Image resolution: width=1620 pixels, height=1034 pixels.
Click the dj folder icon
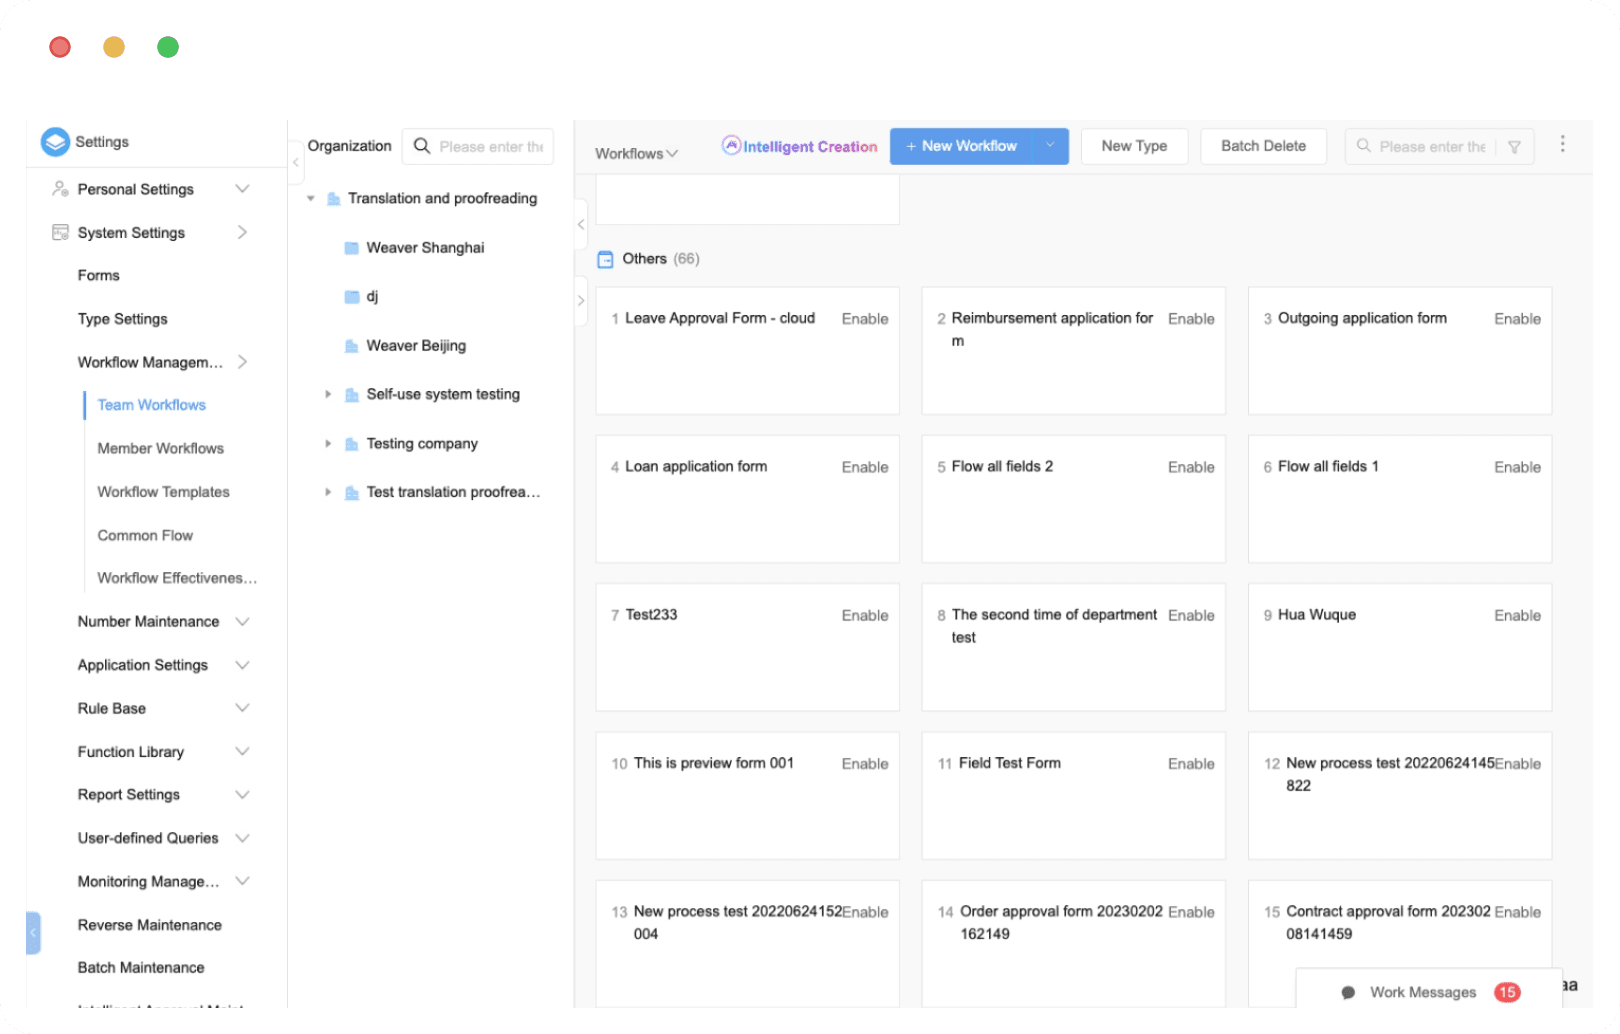click(x=352, y=297)
